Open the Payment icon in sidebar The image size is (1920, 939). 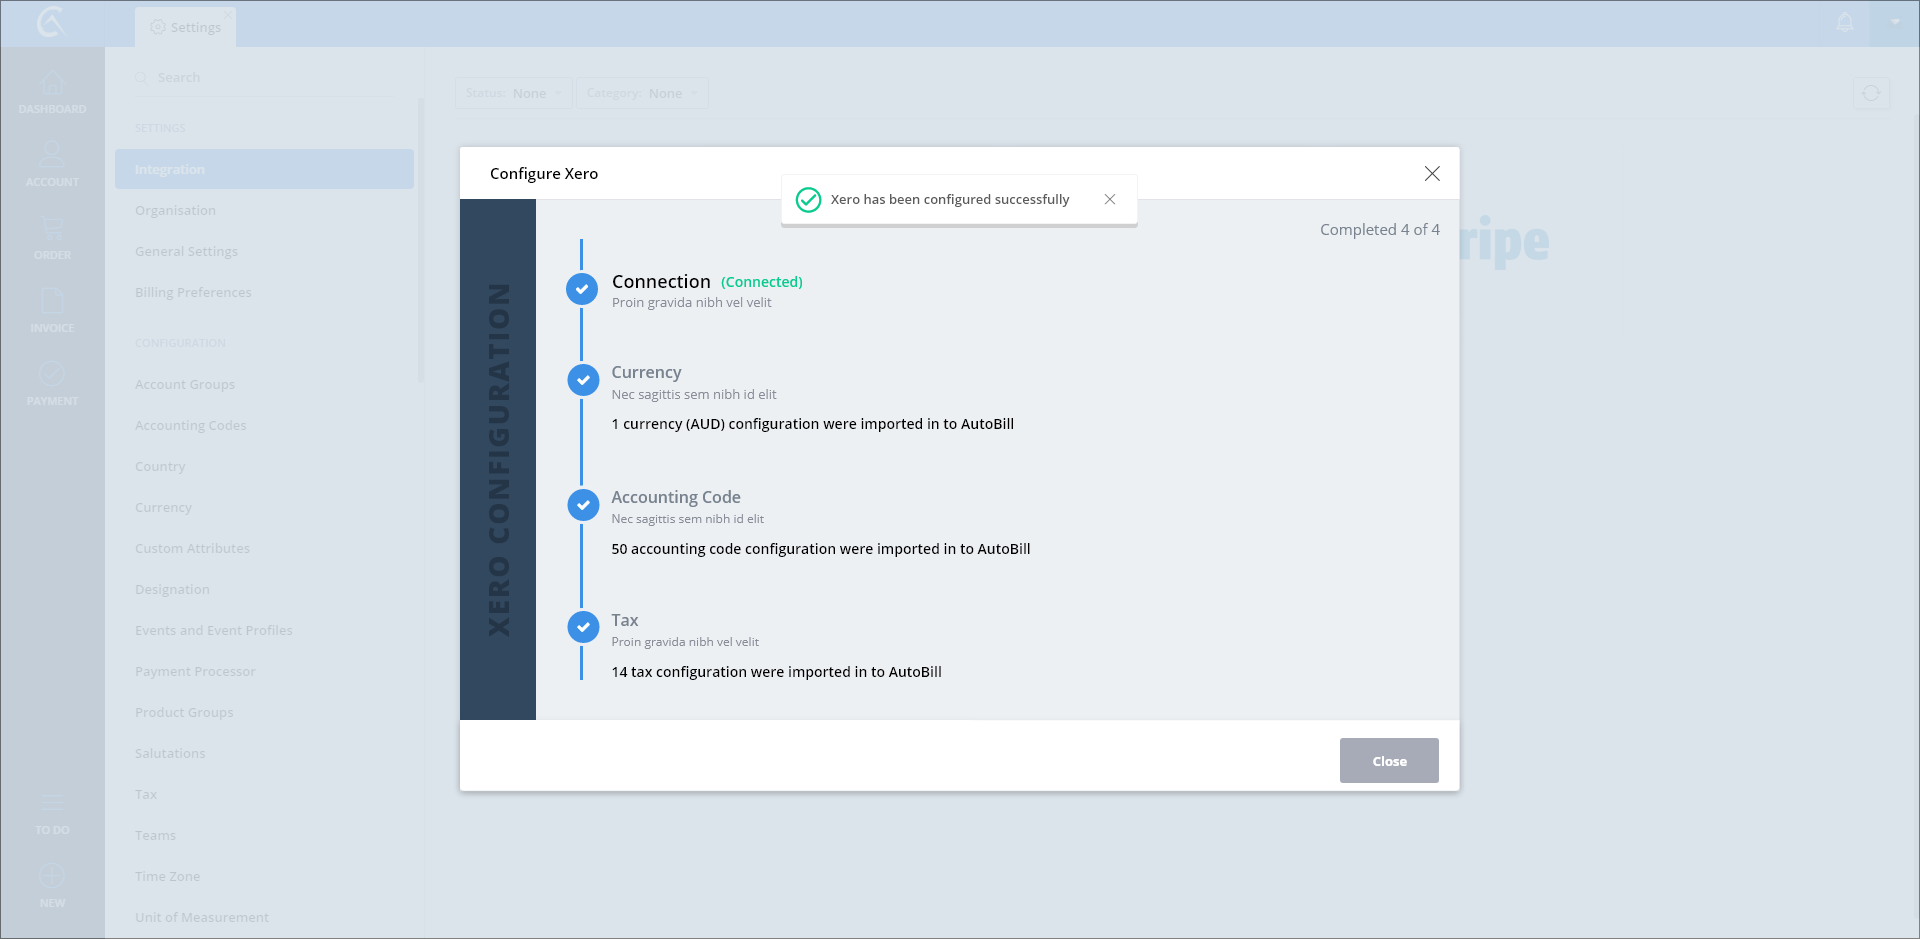click(52, 375)
